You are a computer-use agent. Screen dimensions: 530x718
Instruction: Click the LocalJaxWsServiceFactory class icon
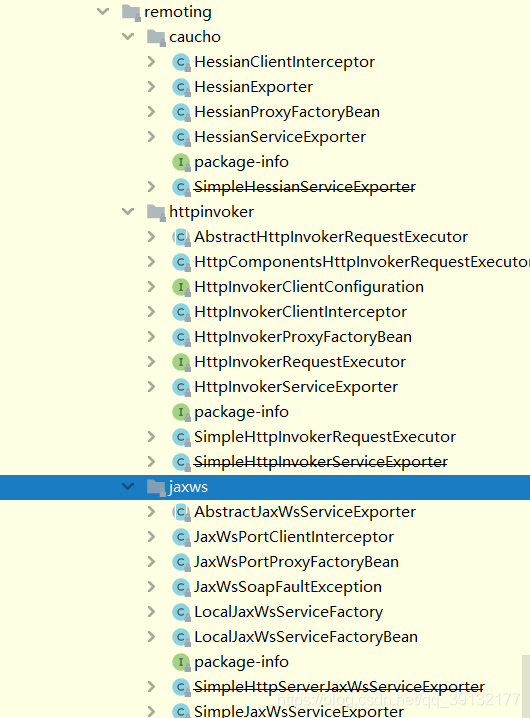[x=181, y=612]
